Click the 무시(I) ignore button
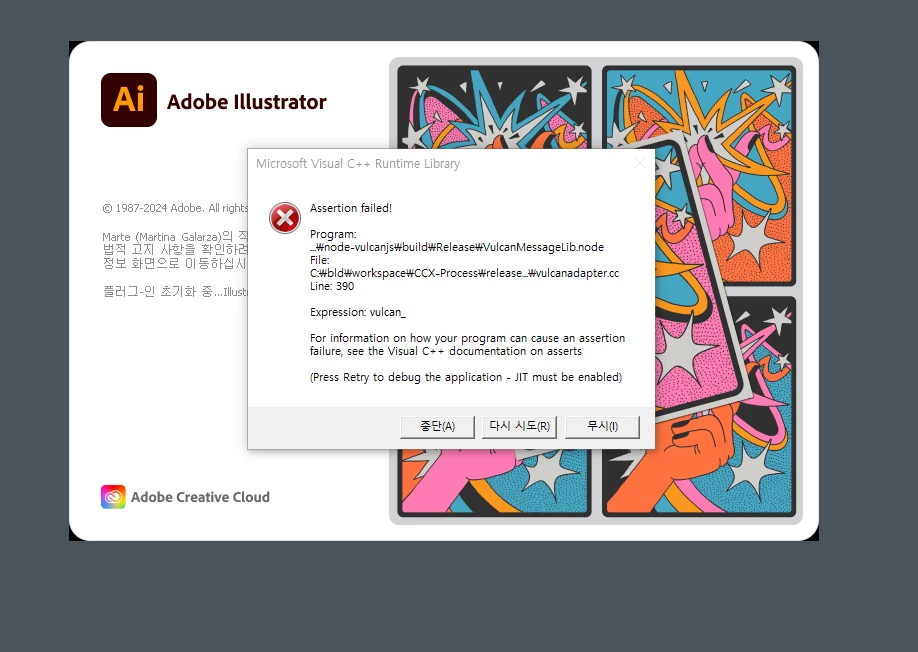Image resolution: width=918 pixels, height=652 pixels. (602, 427)
